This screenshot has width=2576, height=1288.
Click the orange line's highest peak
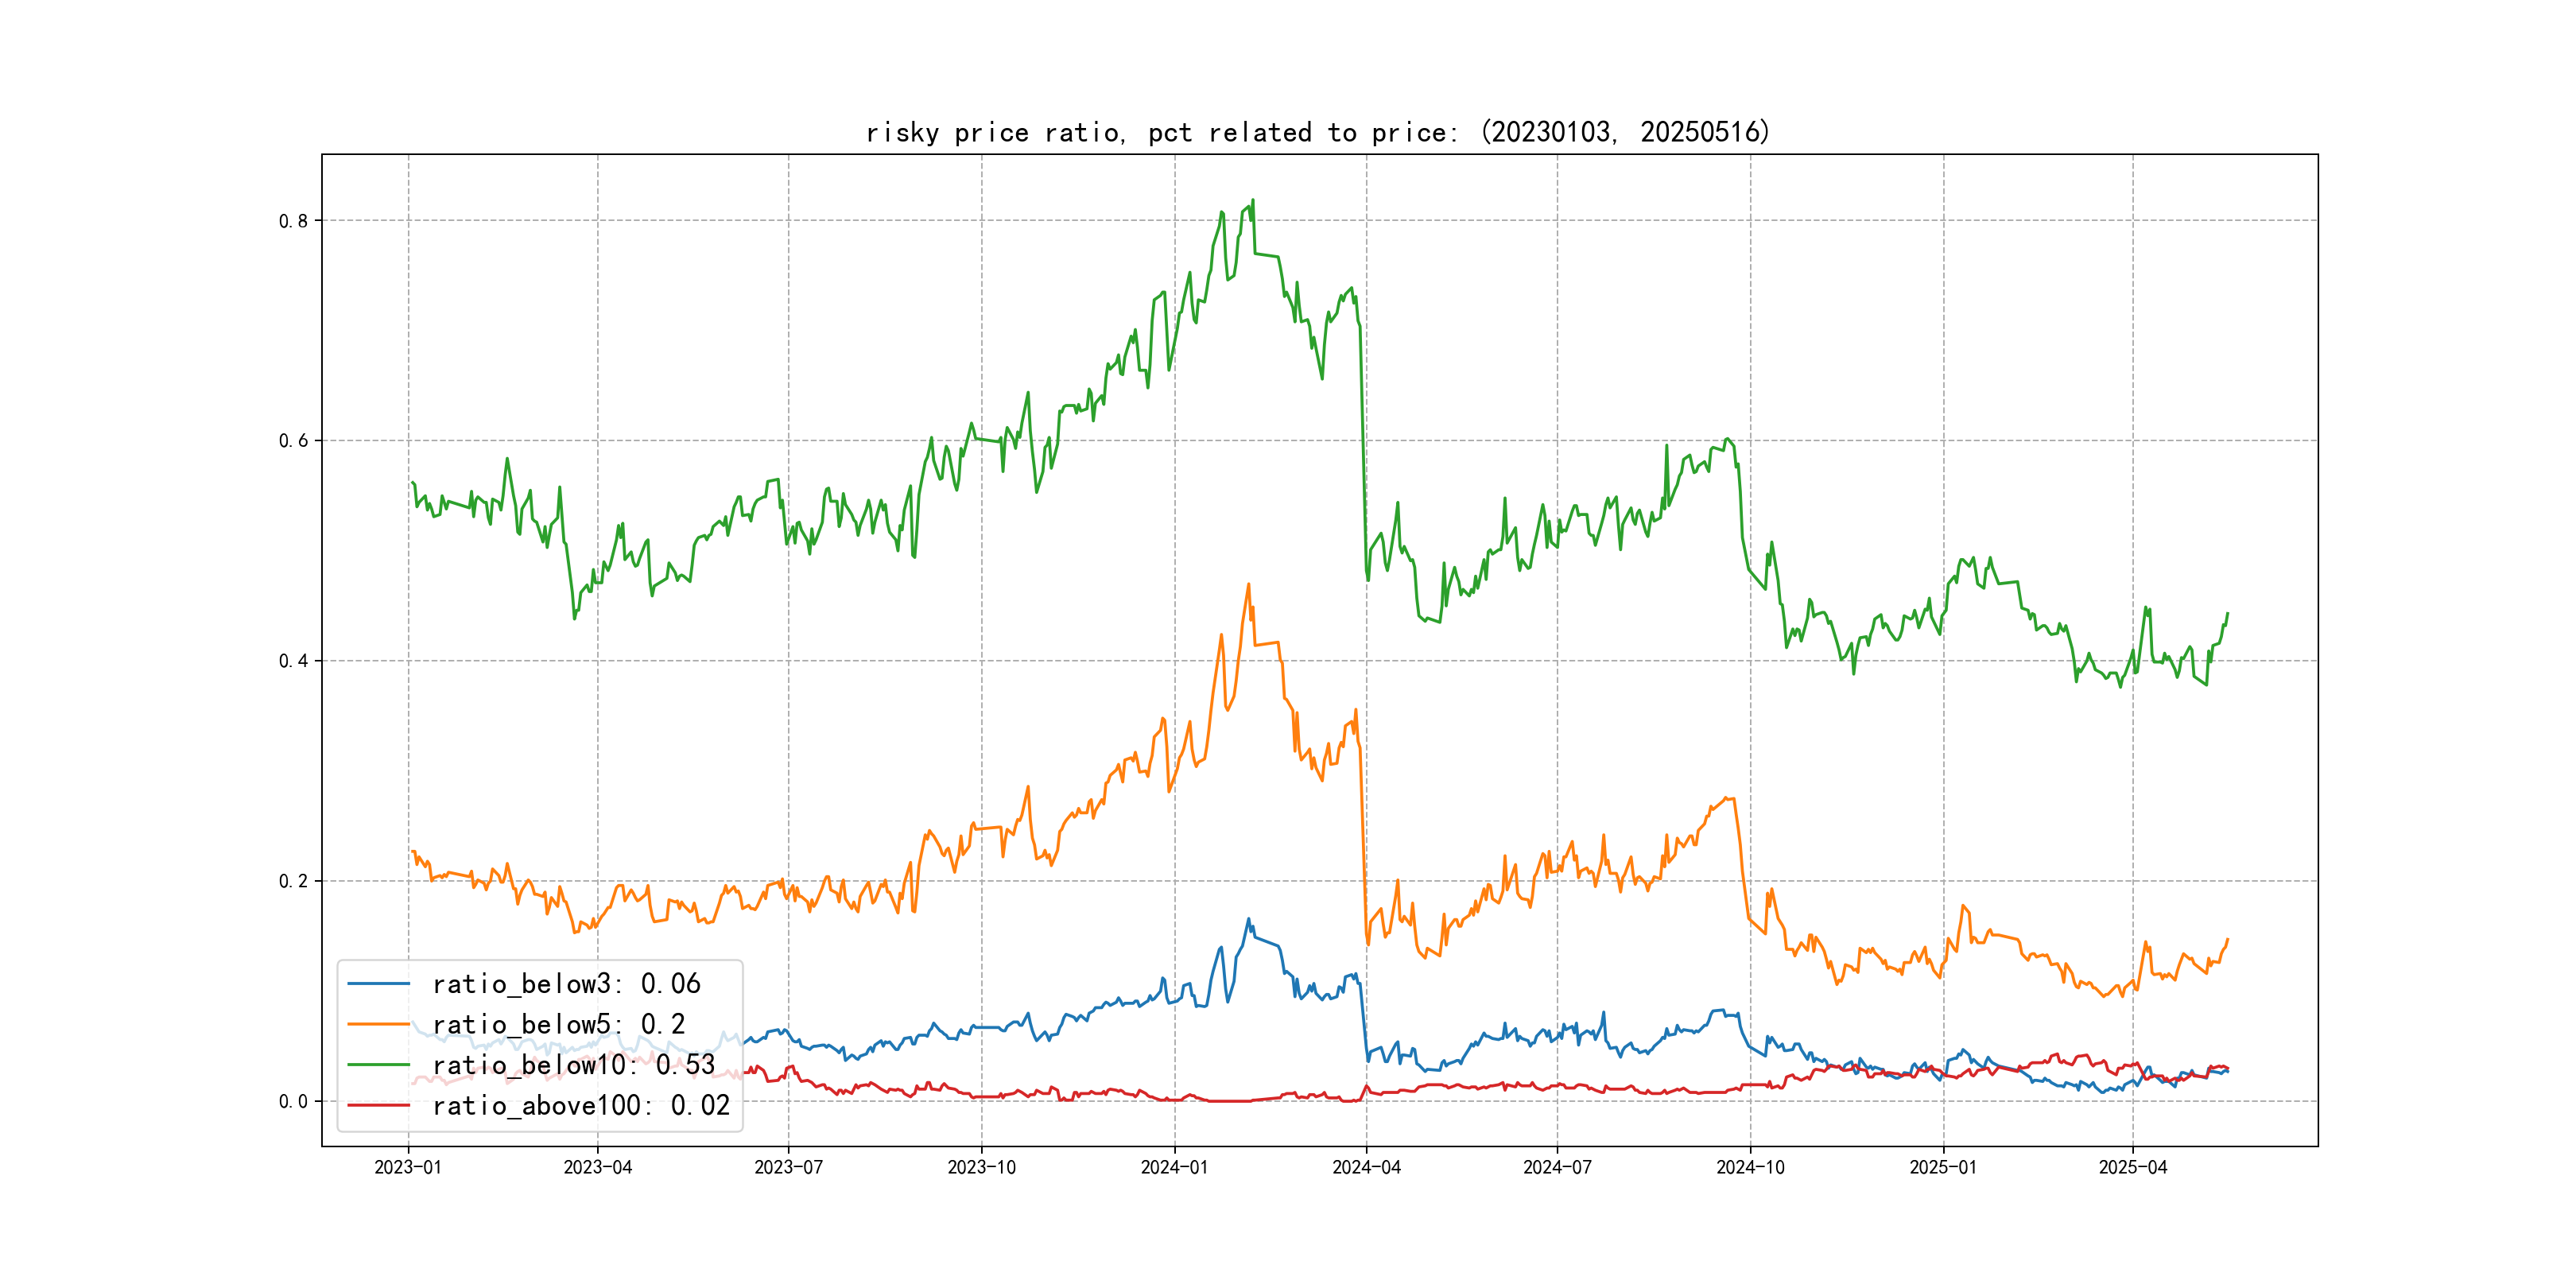point(1248,585)
